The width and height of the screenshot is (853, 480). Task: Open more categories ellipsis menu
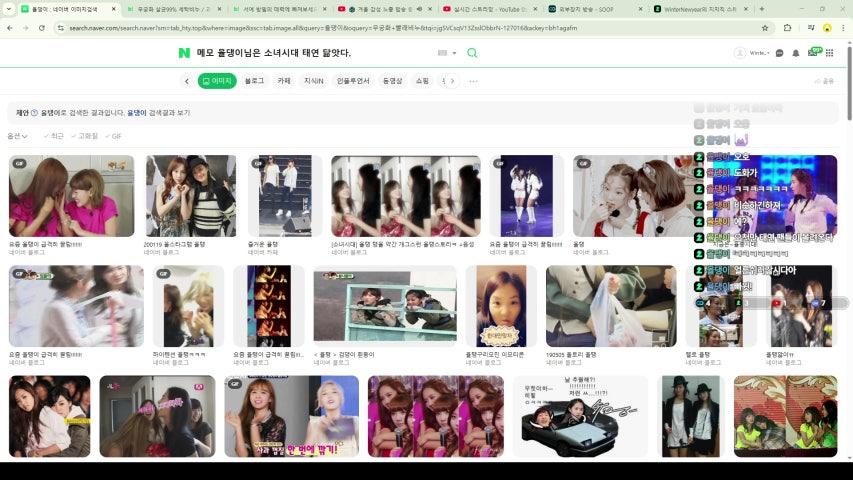coord(473,81)
